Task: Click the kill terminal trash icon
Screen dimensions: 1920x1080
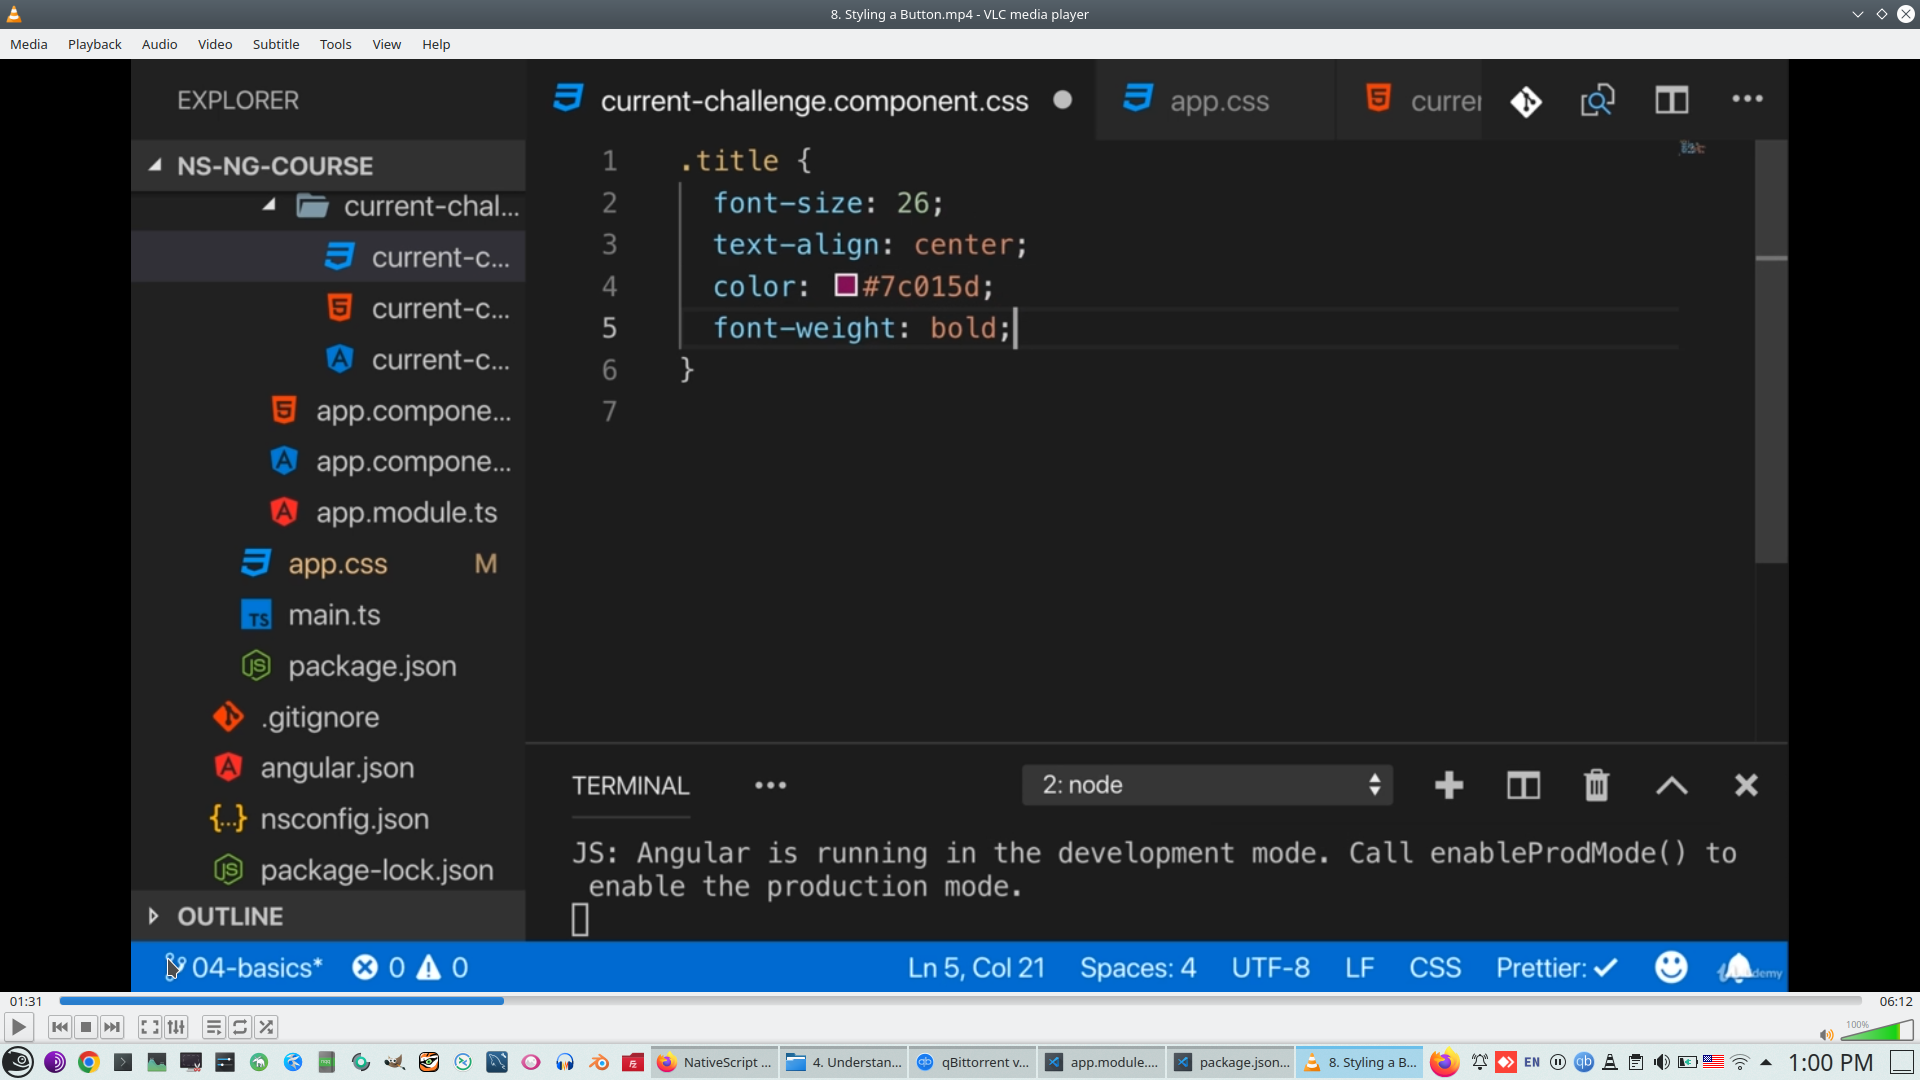Action: [1596, 786]
